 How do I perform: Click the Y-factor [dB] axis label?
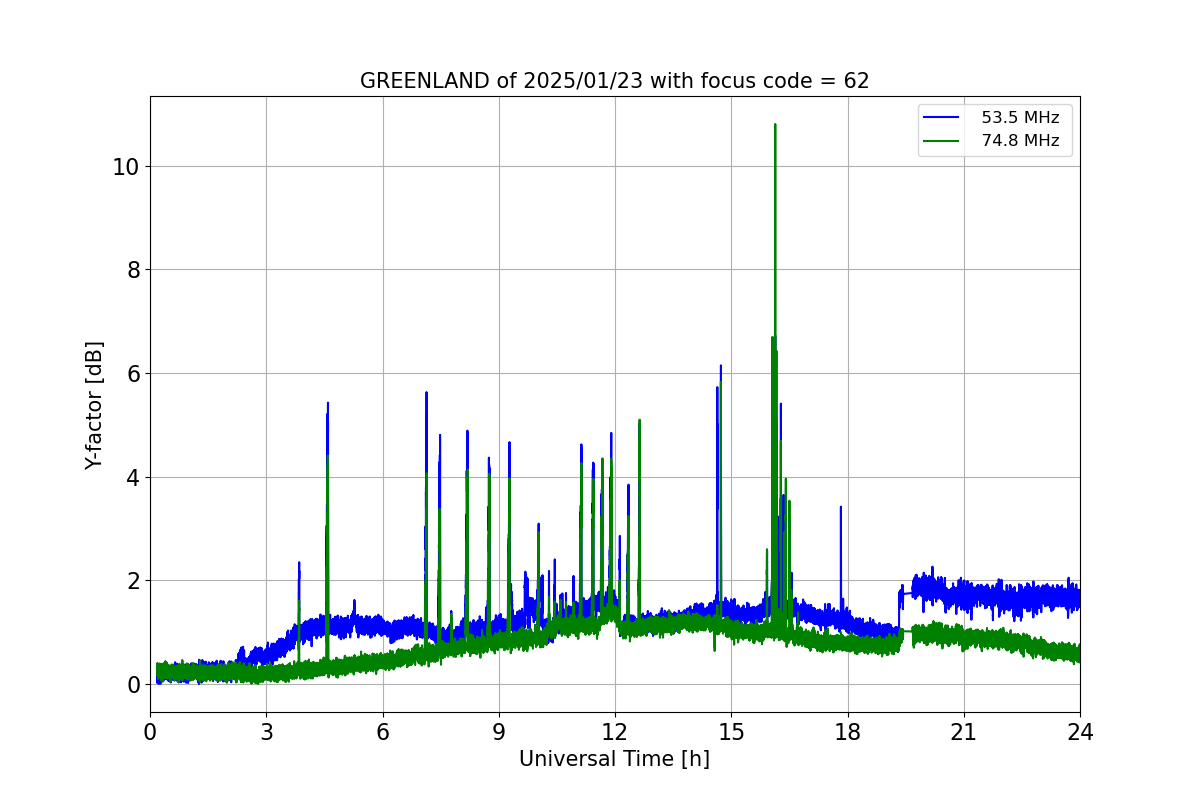[x=94, y=405]
